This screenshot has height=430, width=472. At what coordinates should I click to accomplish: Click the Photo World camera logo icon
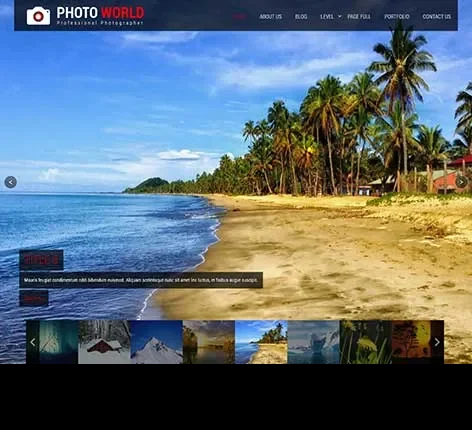(x=38, y=16)
